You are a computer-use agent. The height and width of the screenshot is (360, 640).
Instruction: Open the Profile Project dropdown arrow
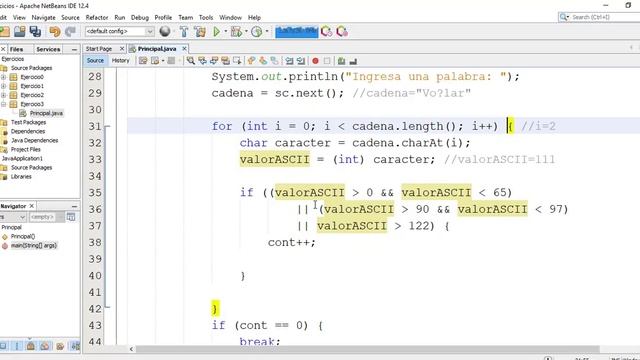tap(267, 31)
